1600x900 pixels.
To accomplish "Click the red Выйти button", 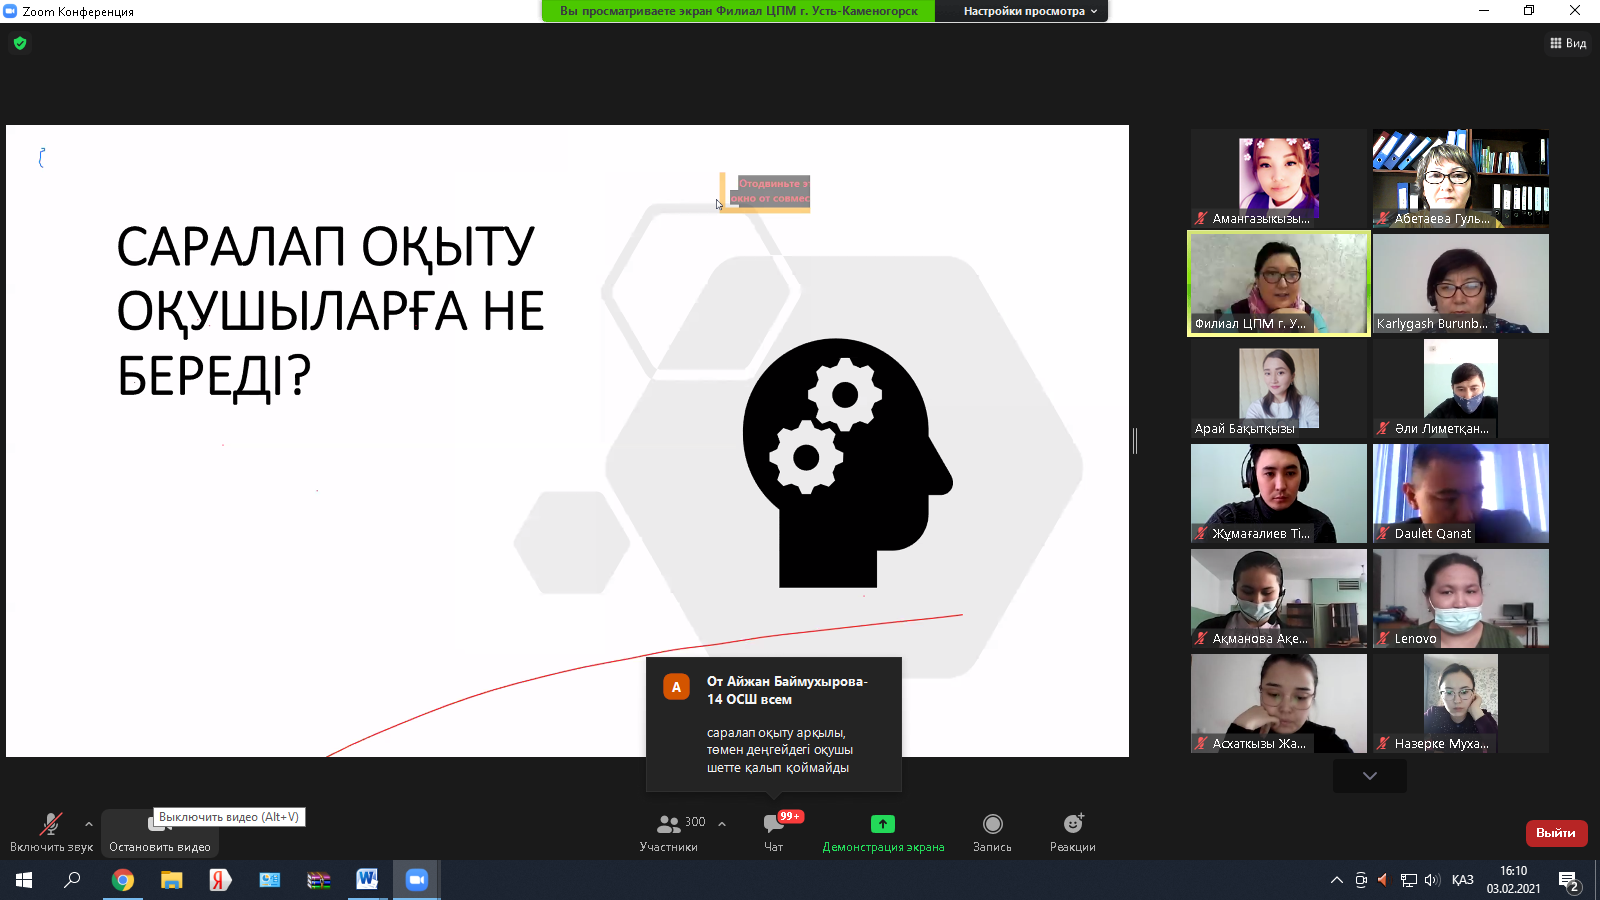I will pos(1555,833).
